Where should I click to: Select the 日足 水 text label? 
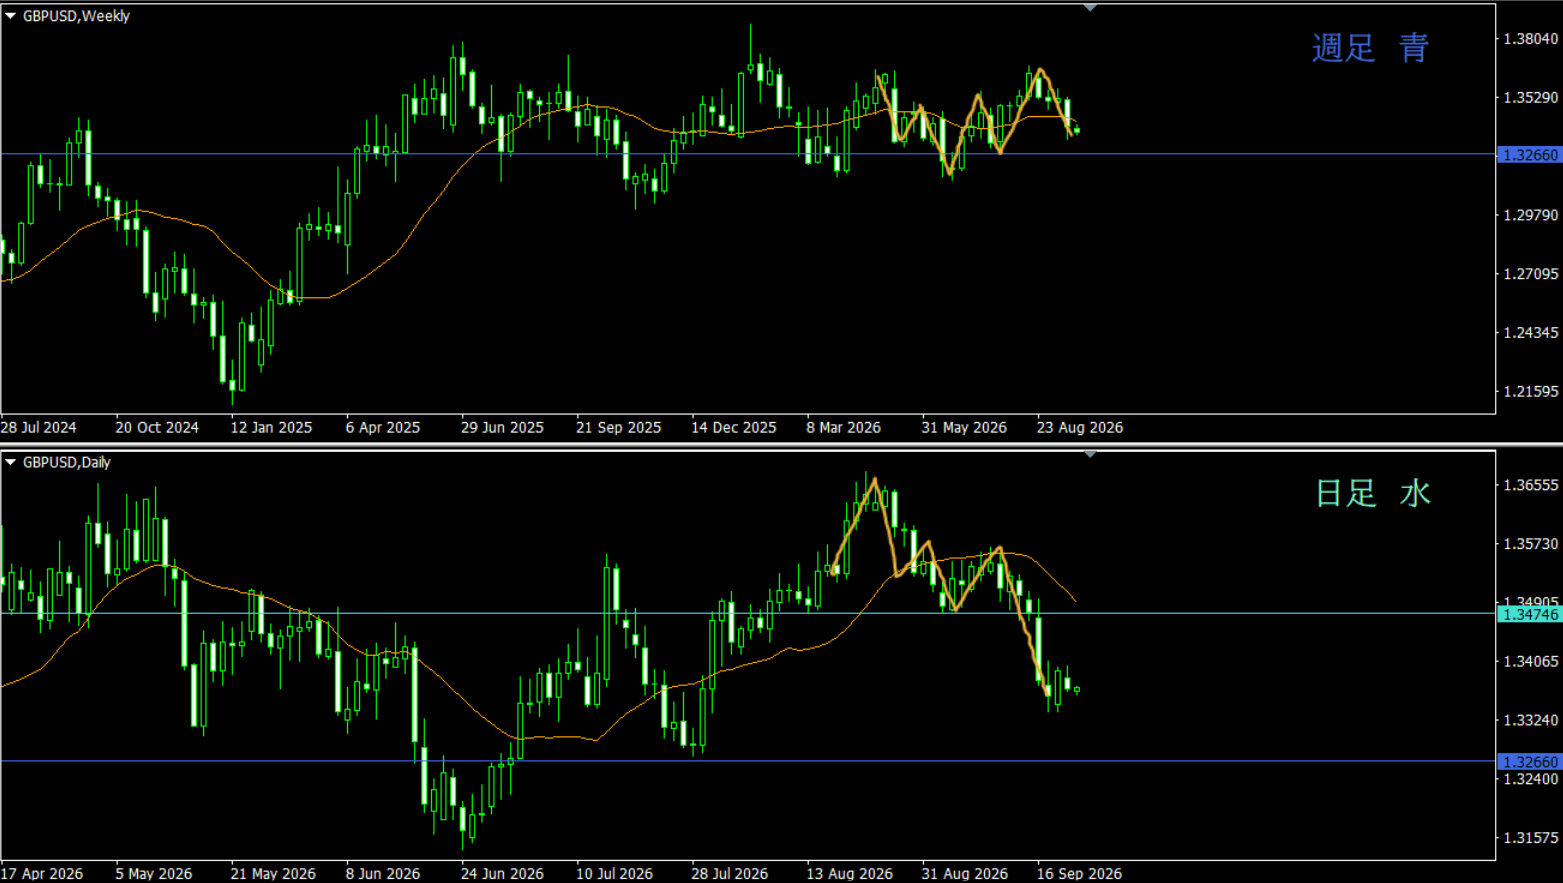tap(1372, 493)
